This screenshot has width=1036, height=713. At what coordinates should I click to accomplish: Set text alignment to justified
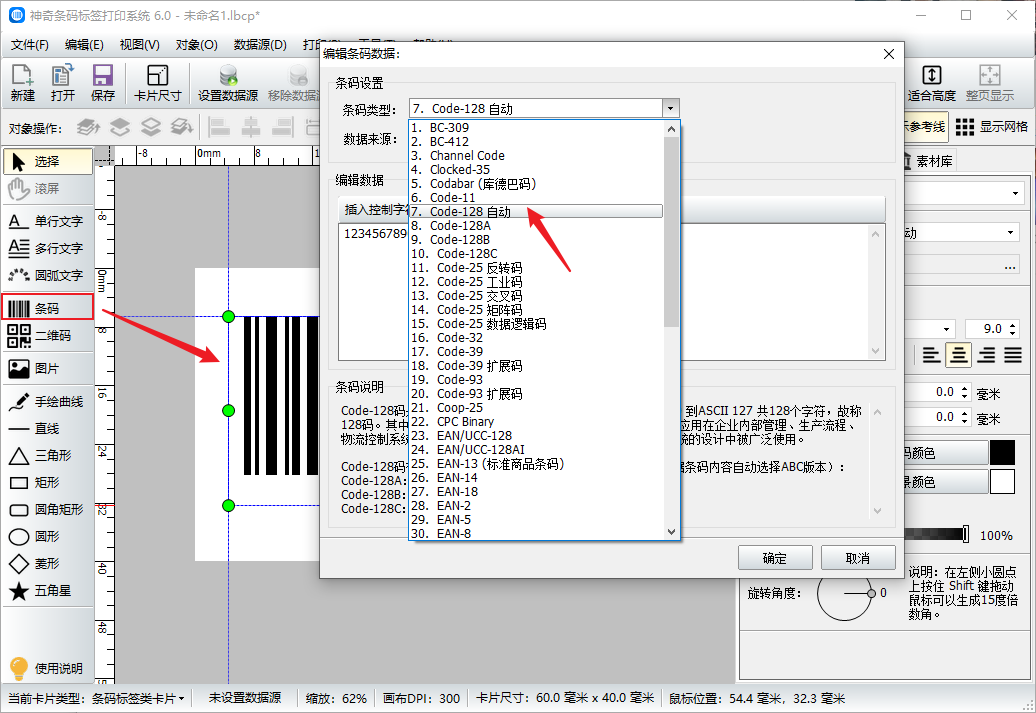tap(1013, 356)
